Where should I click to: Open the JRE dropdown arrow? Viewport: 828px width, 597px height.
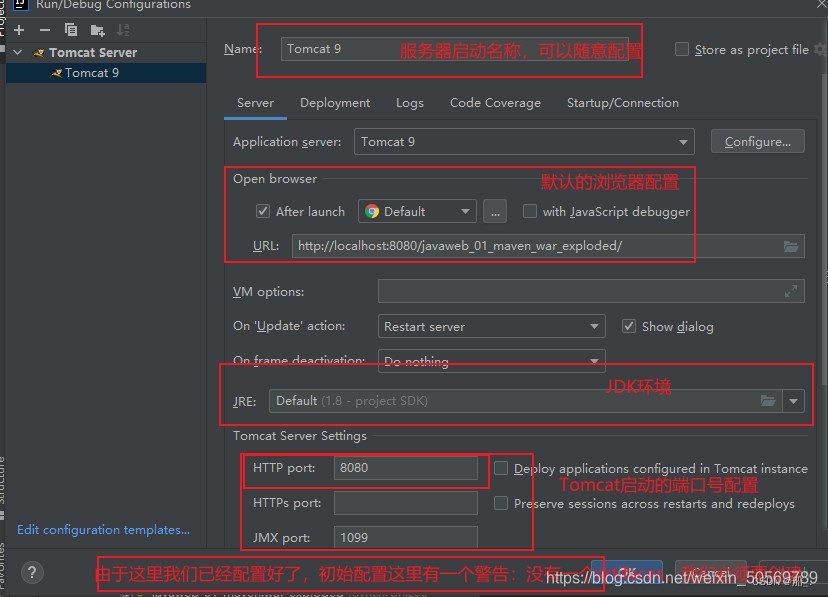tap(793, 401)
